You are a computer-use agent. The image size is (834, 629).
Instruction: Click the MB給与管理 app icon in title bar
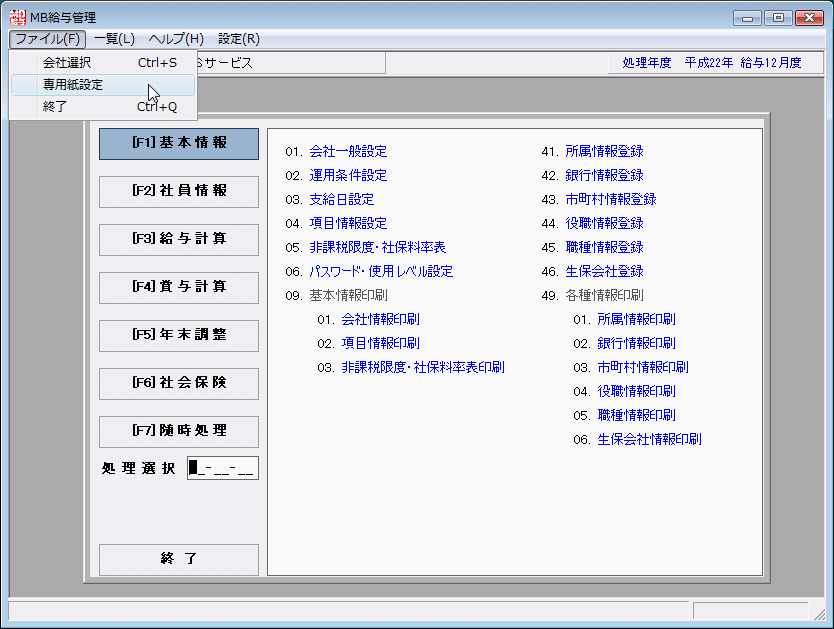(18, 17)
